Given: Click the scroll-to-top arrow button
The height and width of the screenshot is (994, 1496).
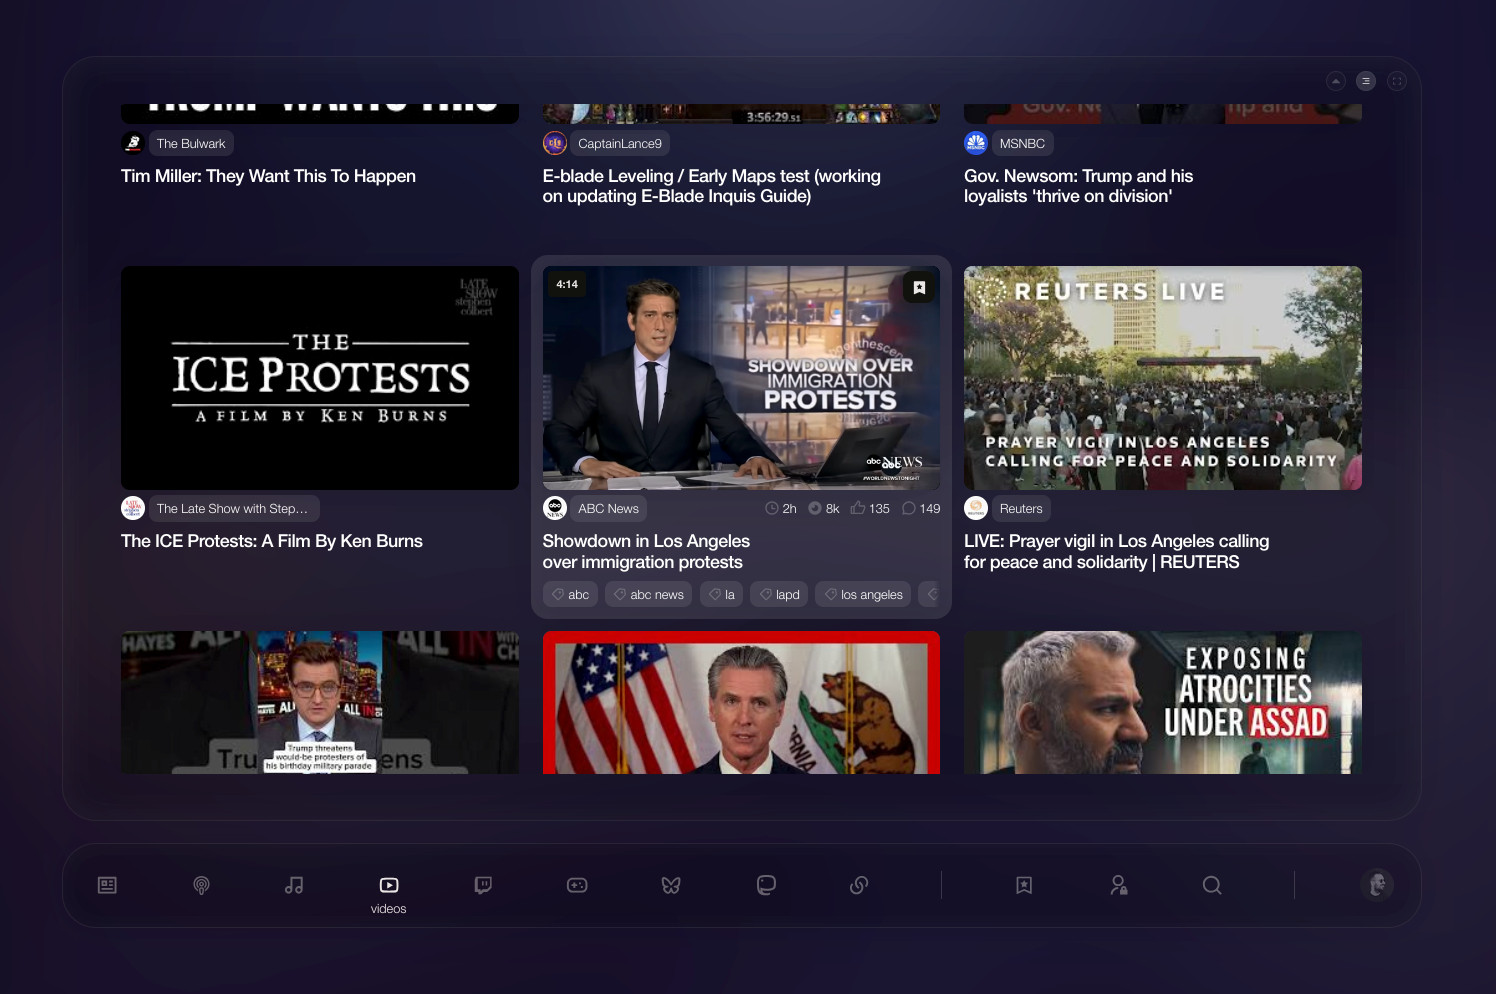Looking at the screenshot, I should 1336,81.
